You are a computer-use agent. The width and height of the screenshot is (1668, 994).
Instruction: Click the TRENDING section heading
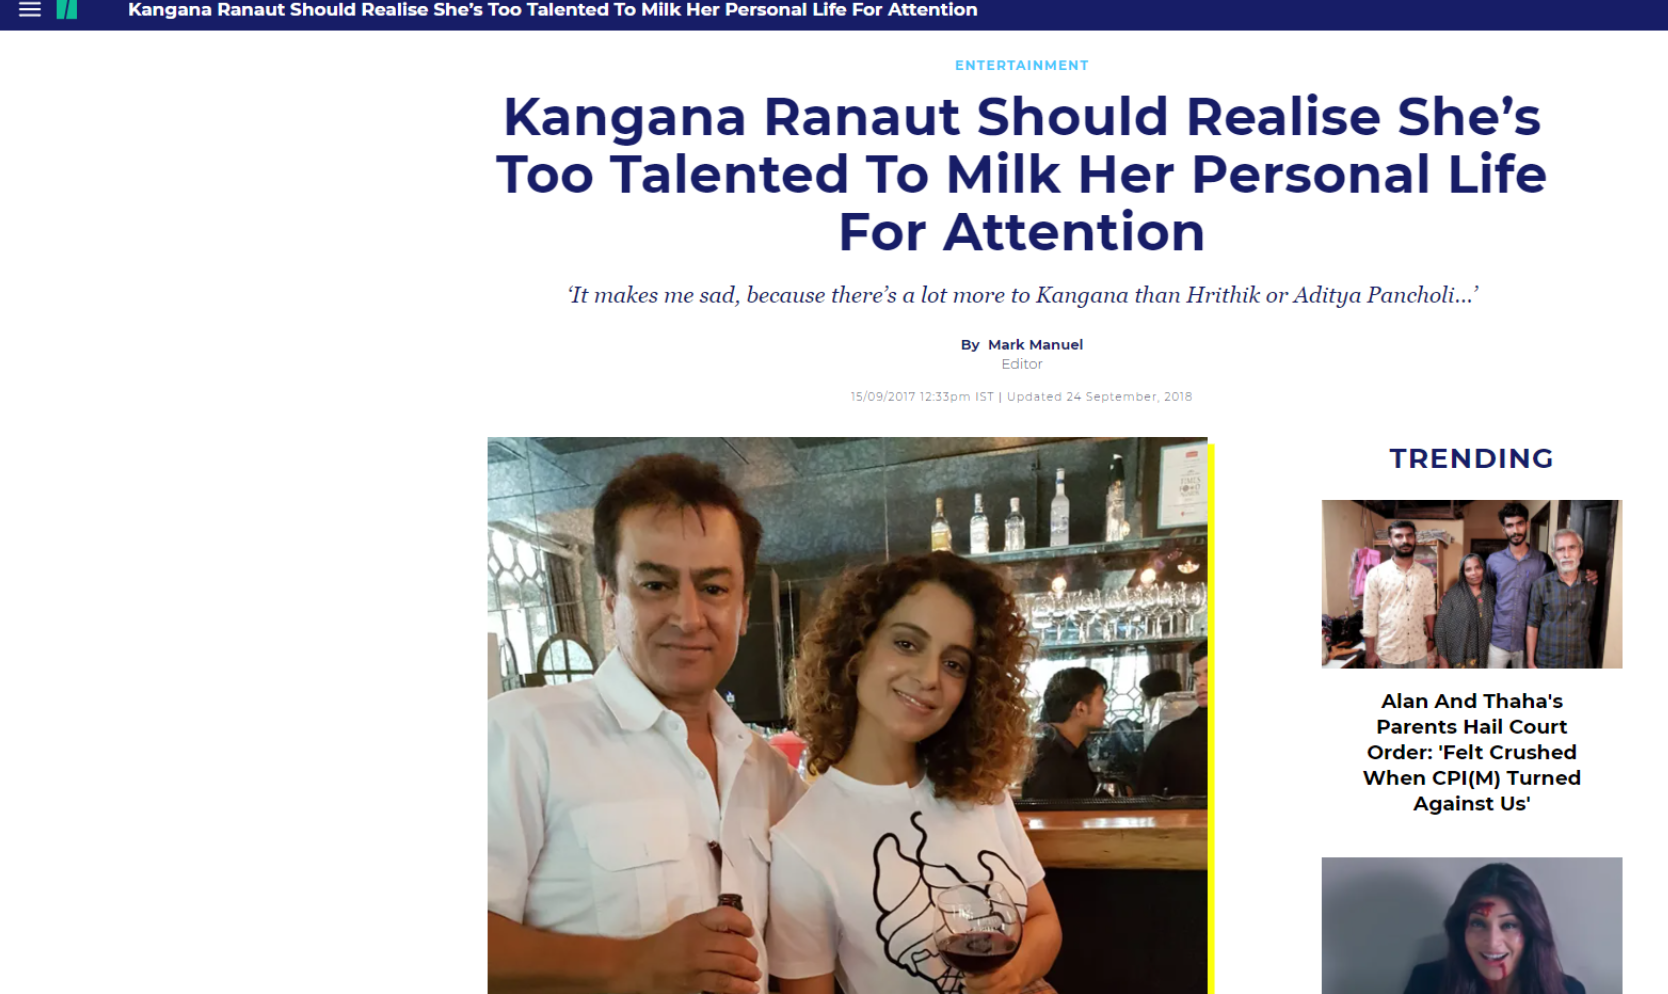1471,458
